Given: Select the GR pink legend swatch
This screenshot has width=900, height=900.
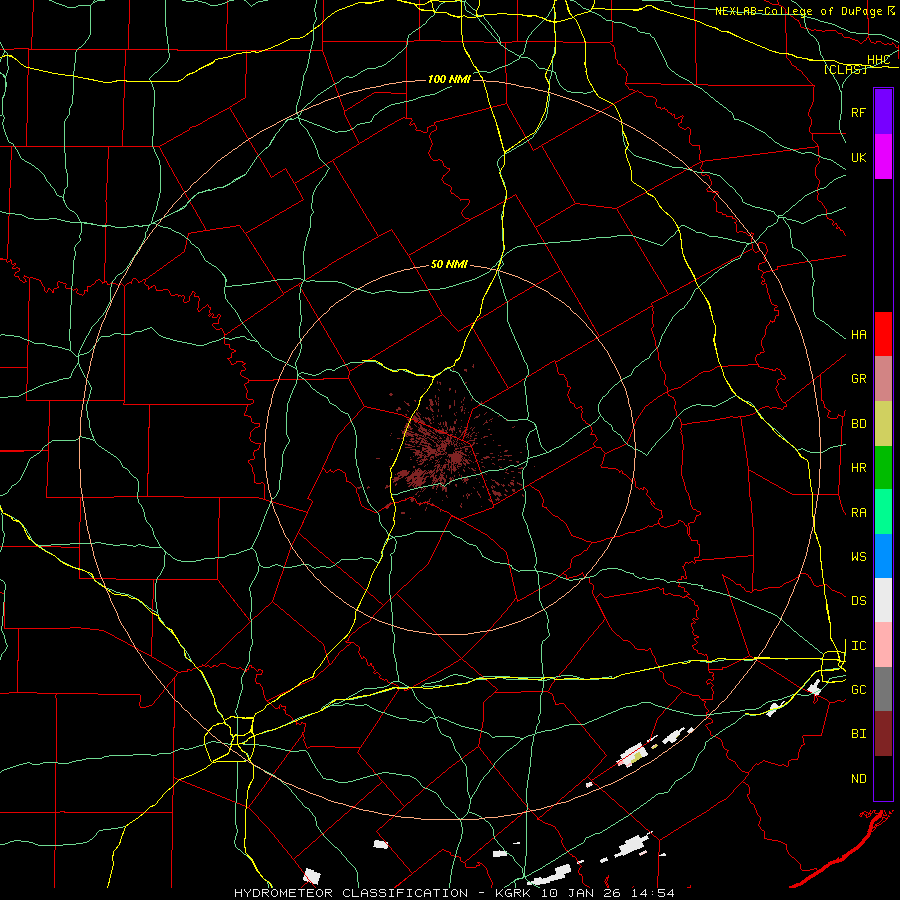Looking at the screenshot, I should (883, 379).
